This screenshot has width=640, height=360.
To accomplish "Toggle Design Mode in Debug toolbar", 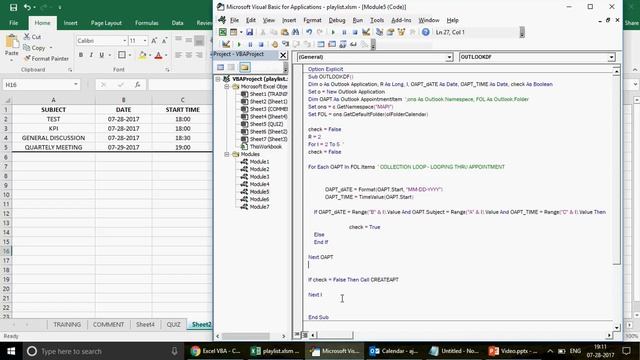I will pos(226,44).
